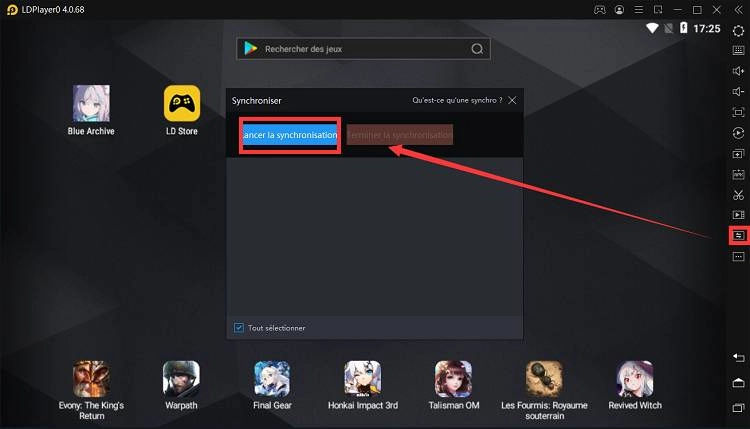The width and height of the screenshot is (750, 429).
Task: Start Honkai Impact 3rd
Action: [x=363, y=379]
